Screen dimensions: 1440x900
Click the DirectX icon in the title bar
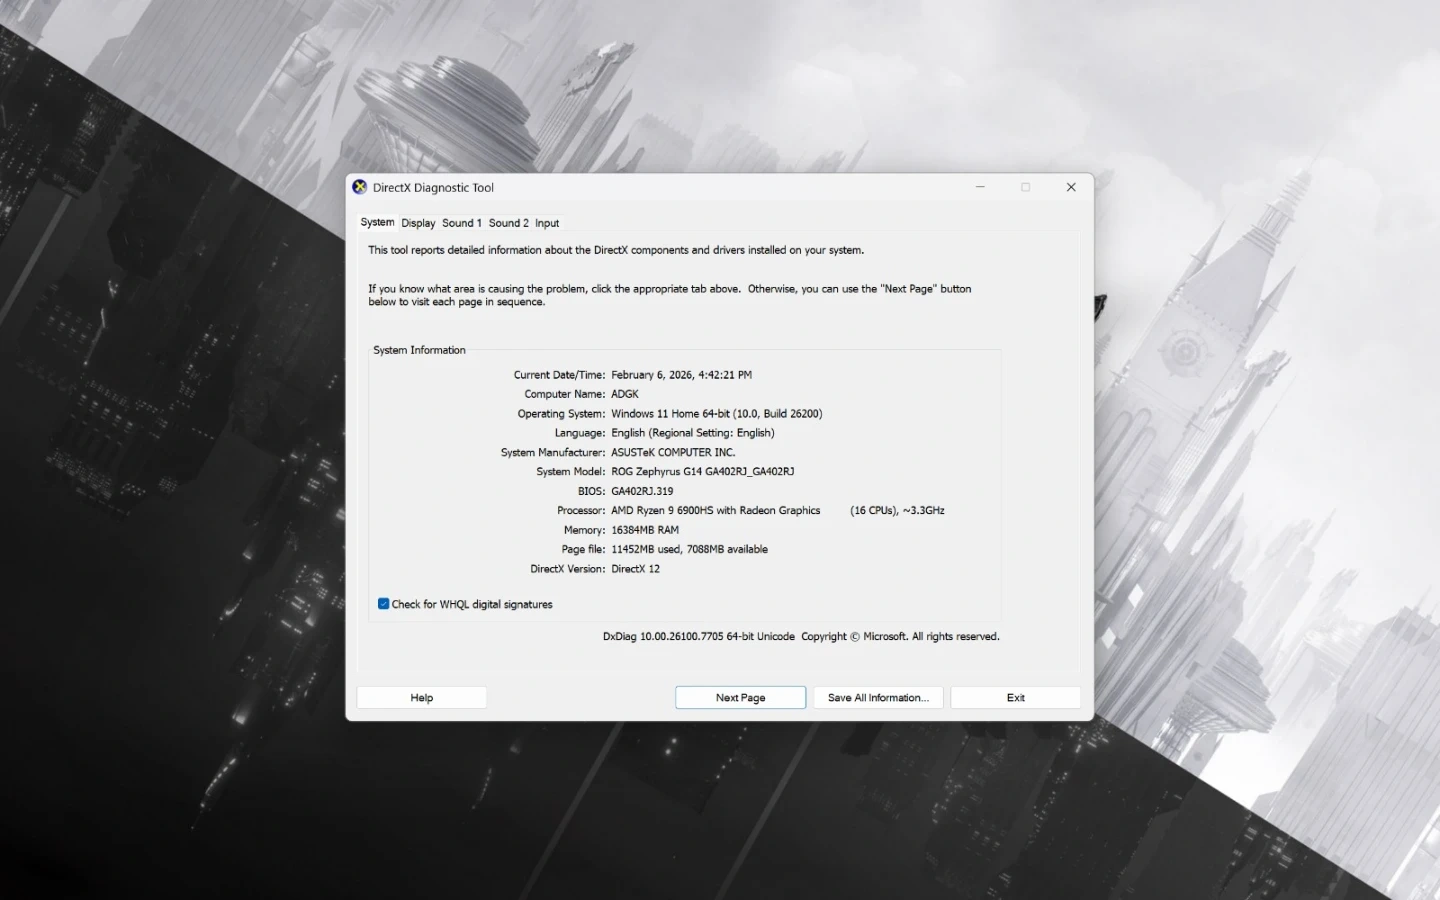[360, 187]
